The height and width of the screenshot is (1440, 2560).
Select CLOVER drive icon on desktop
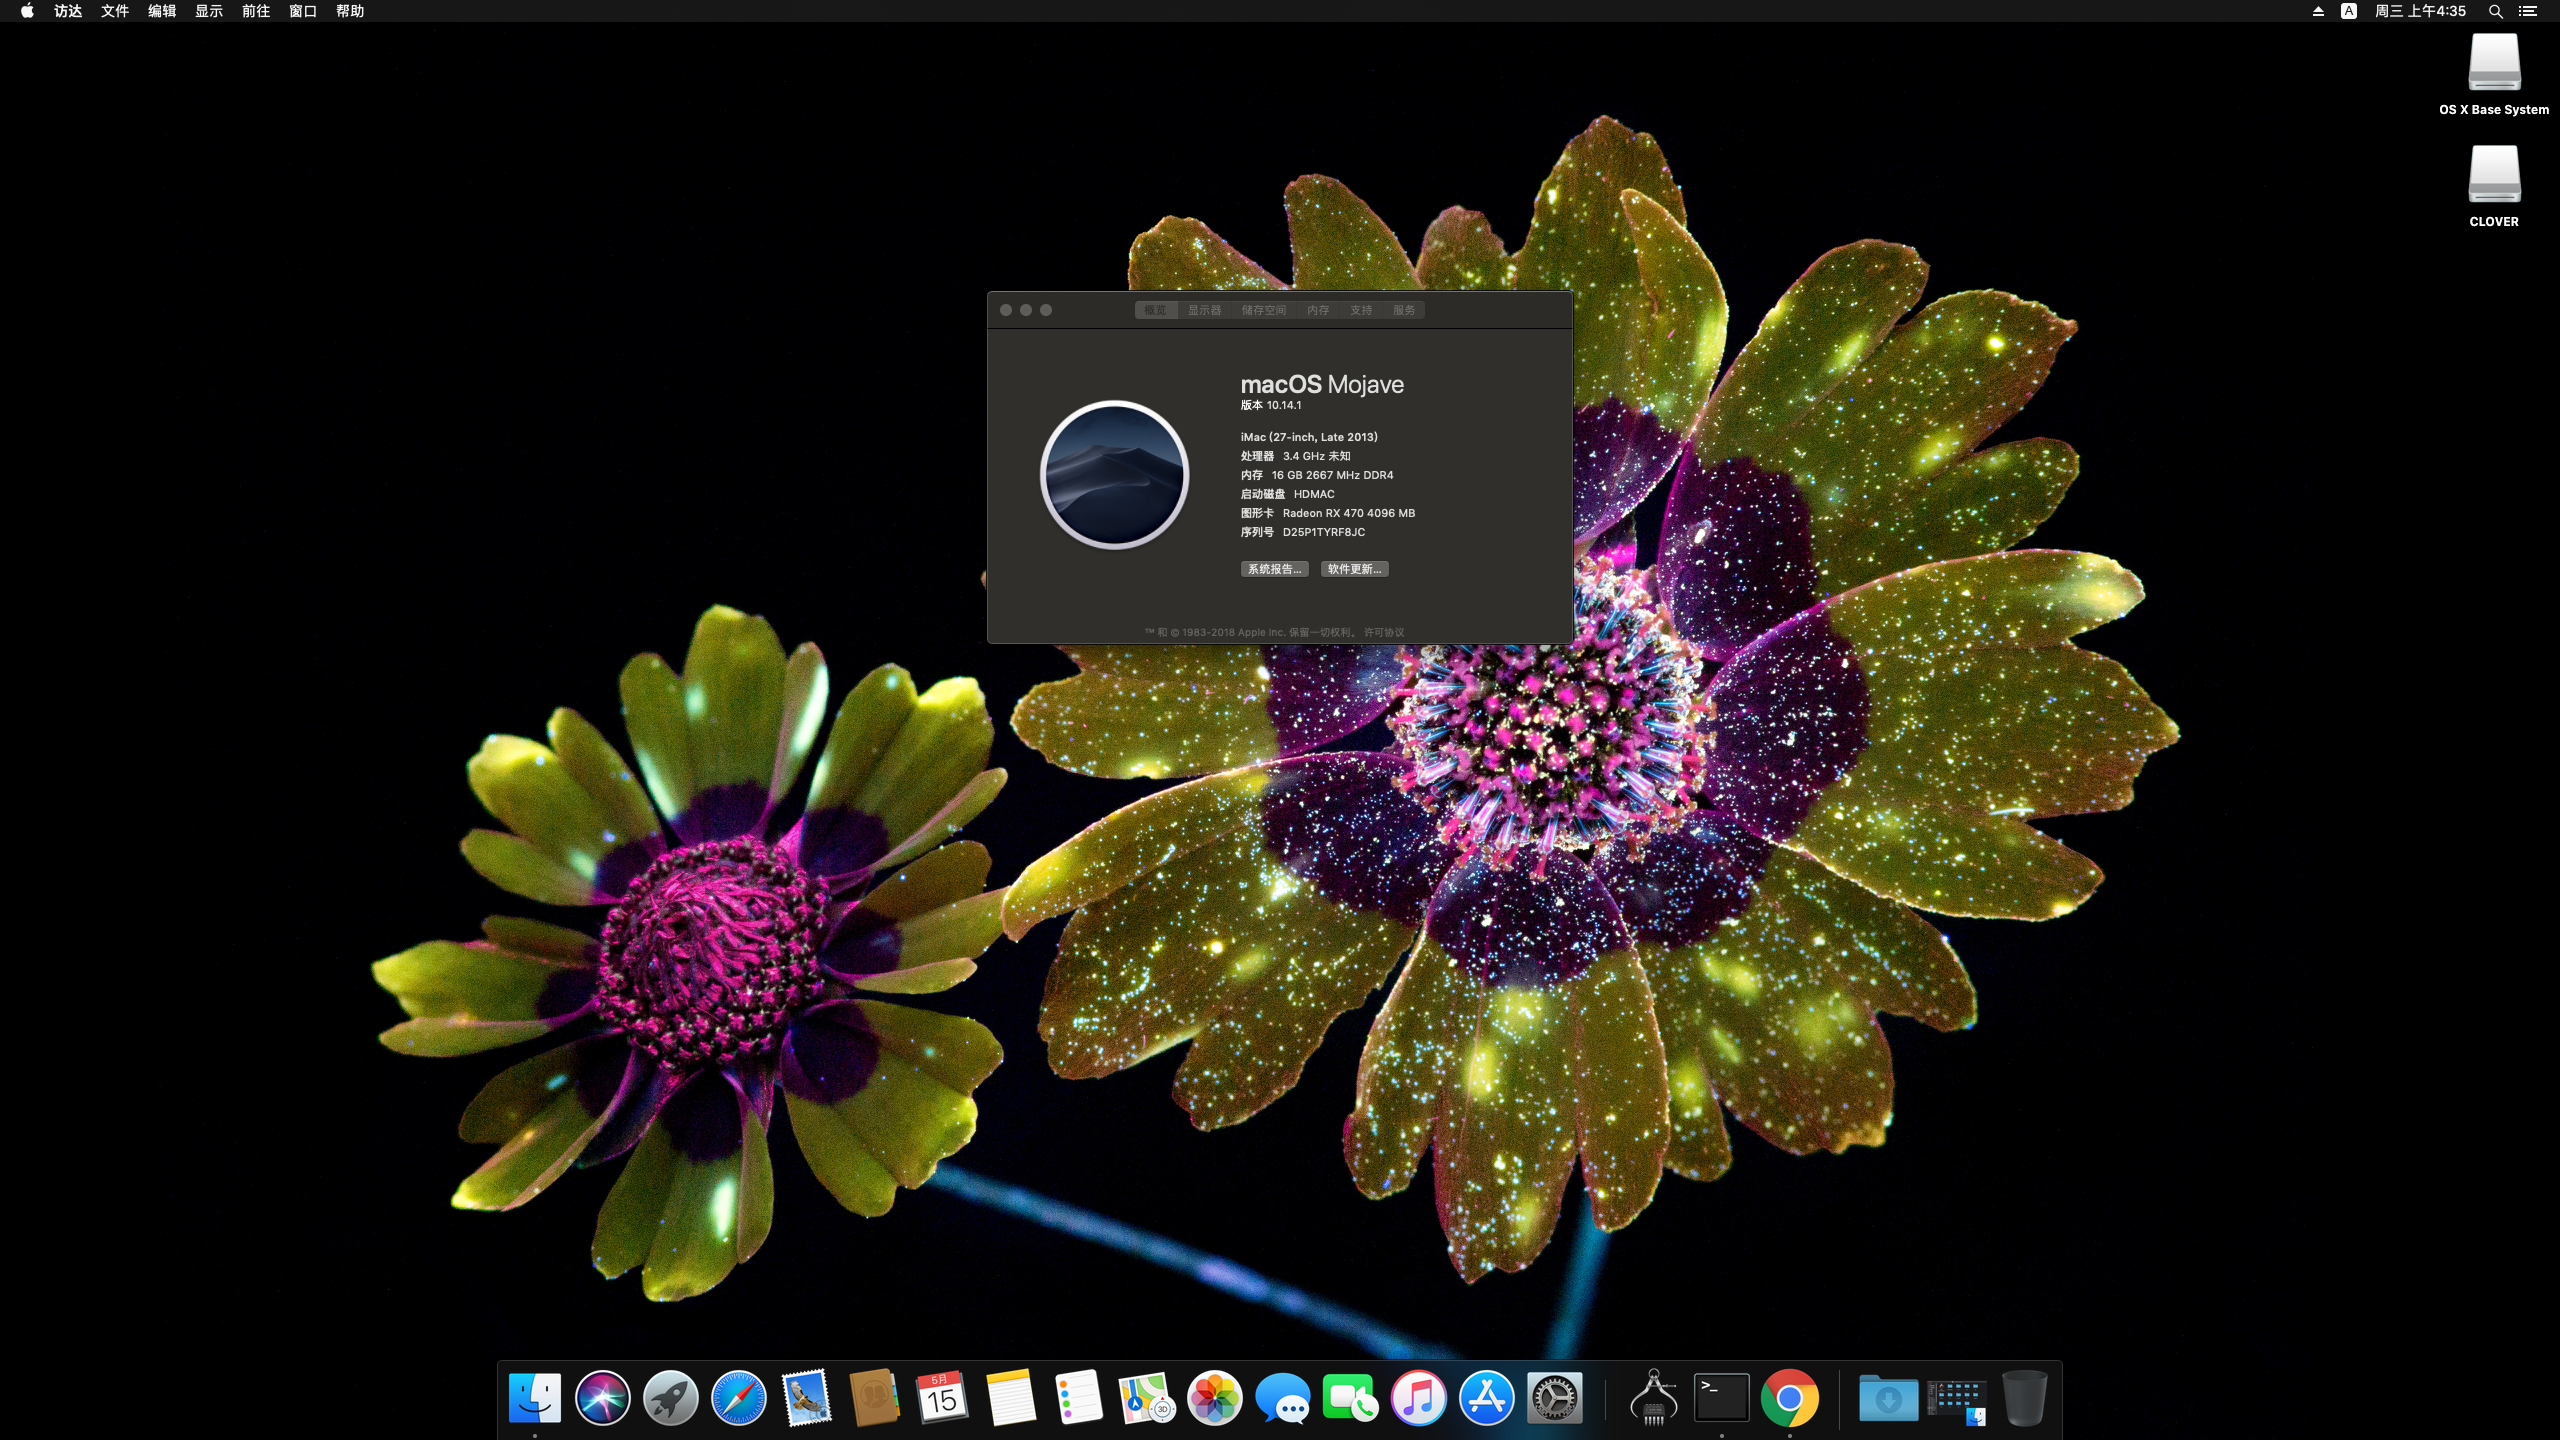pos(2494,174)
